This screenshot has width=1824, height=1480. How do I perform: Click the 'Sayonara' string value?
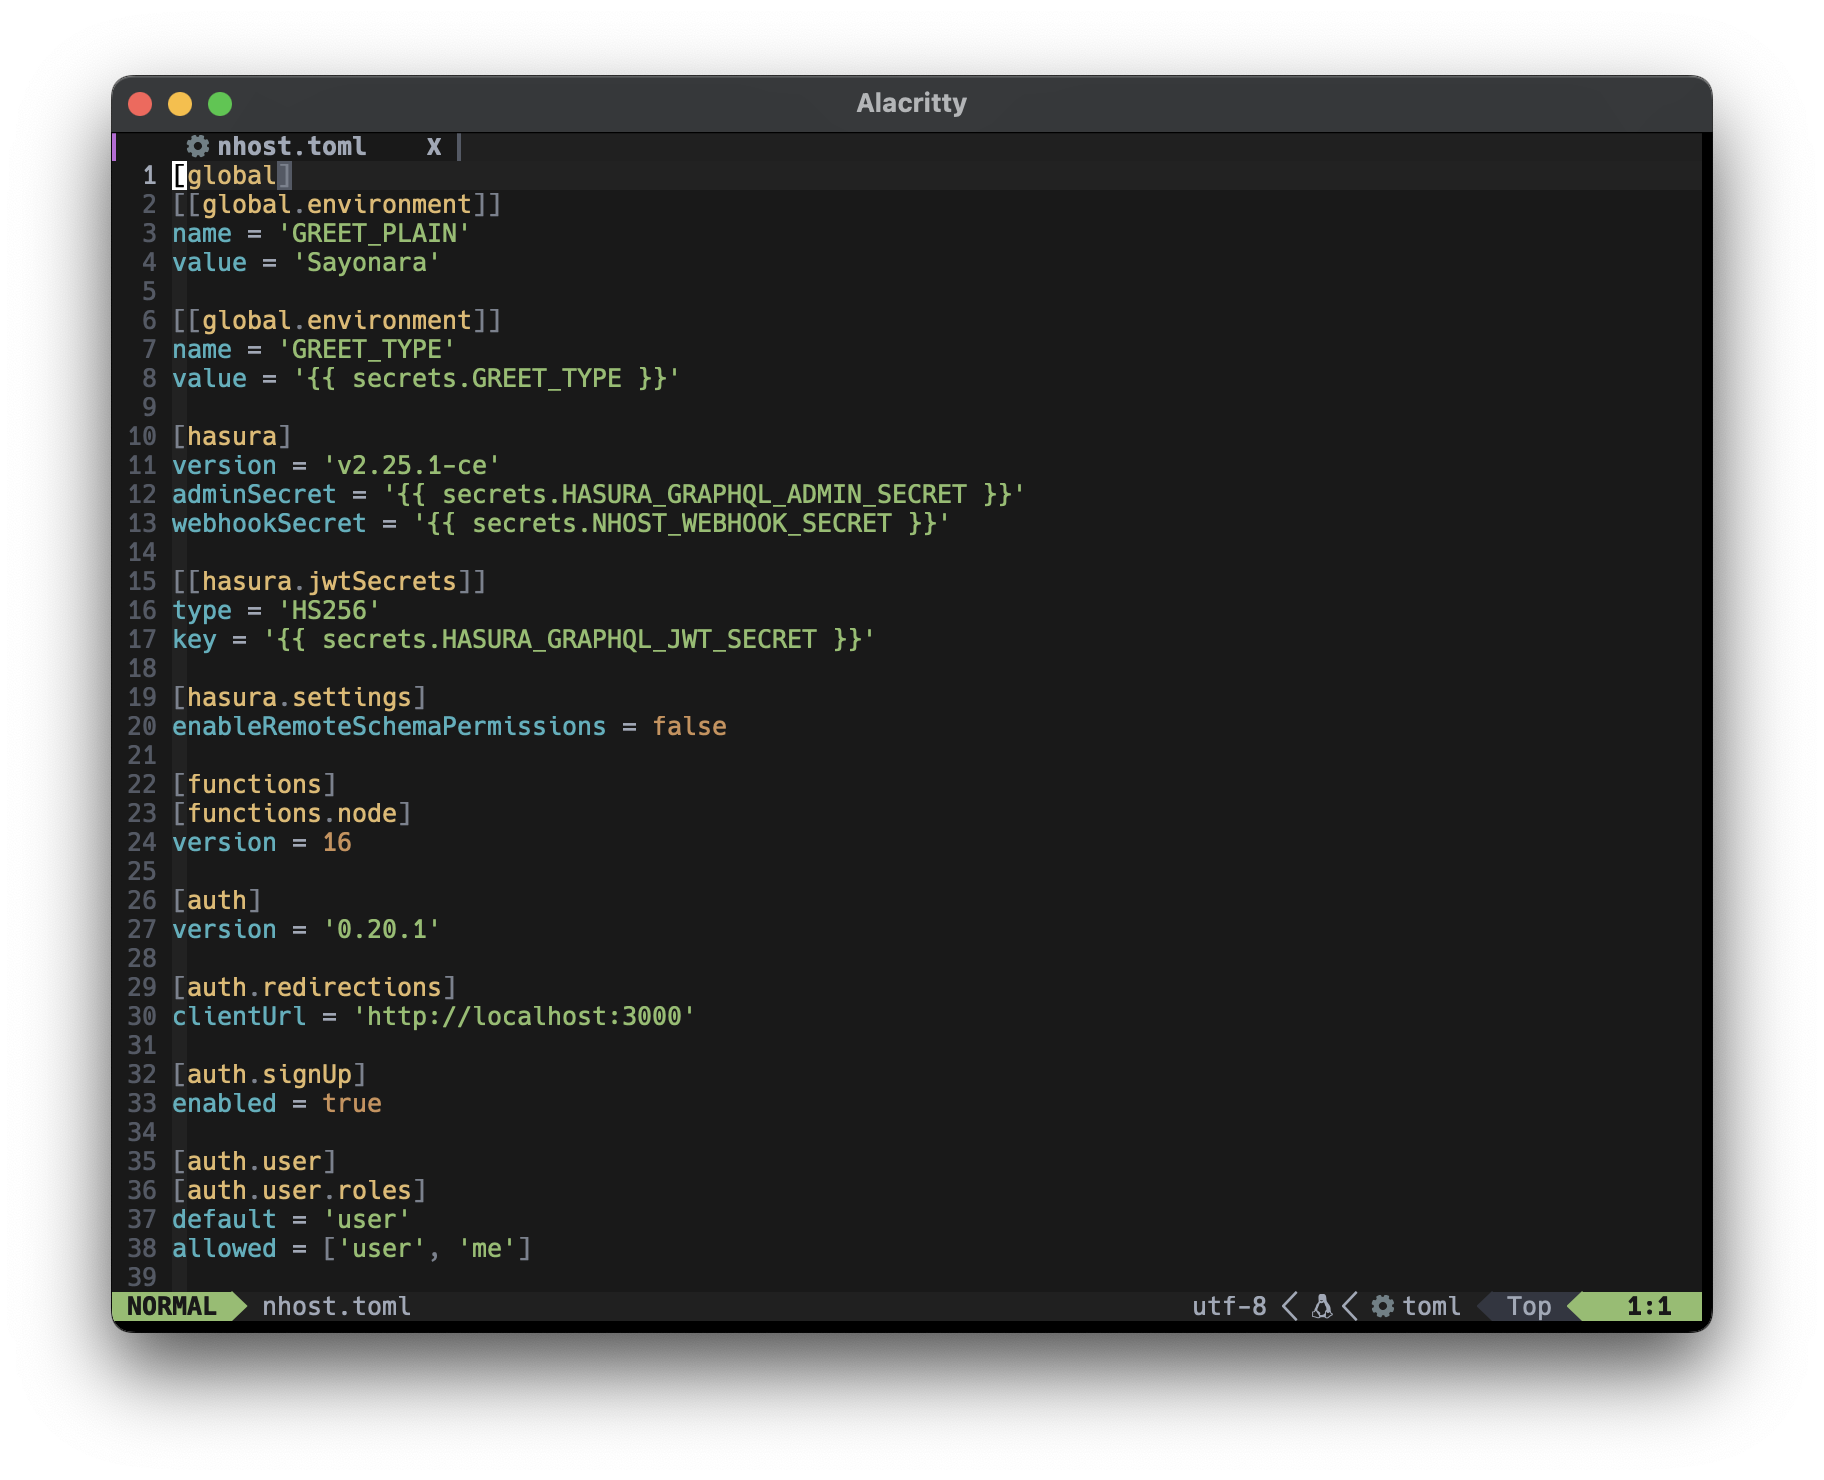(x=366, y=263)
